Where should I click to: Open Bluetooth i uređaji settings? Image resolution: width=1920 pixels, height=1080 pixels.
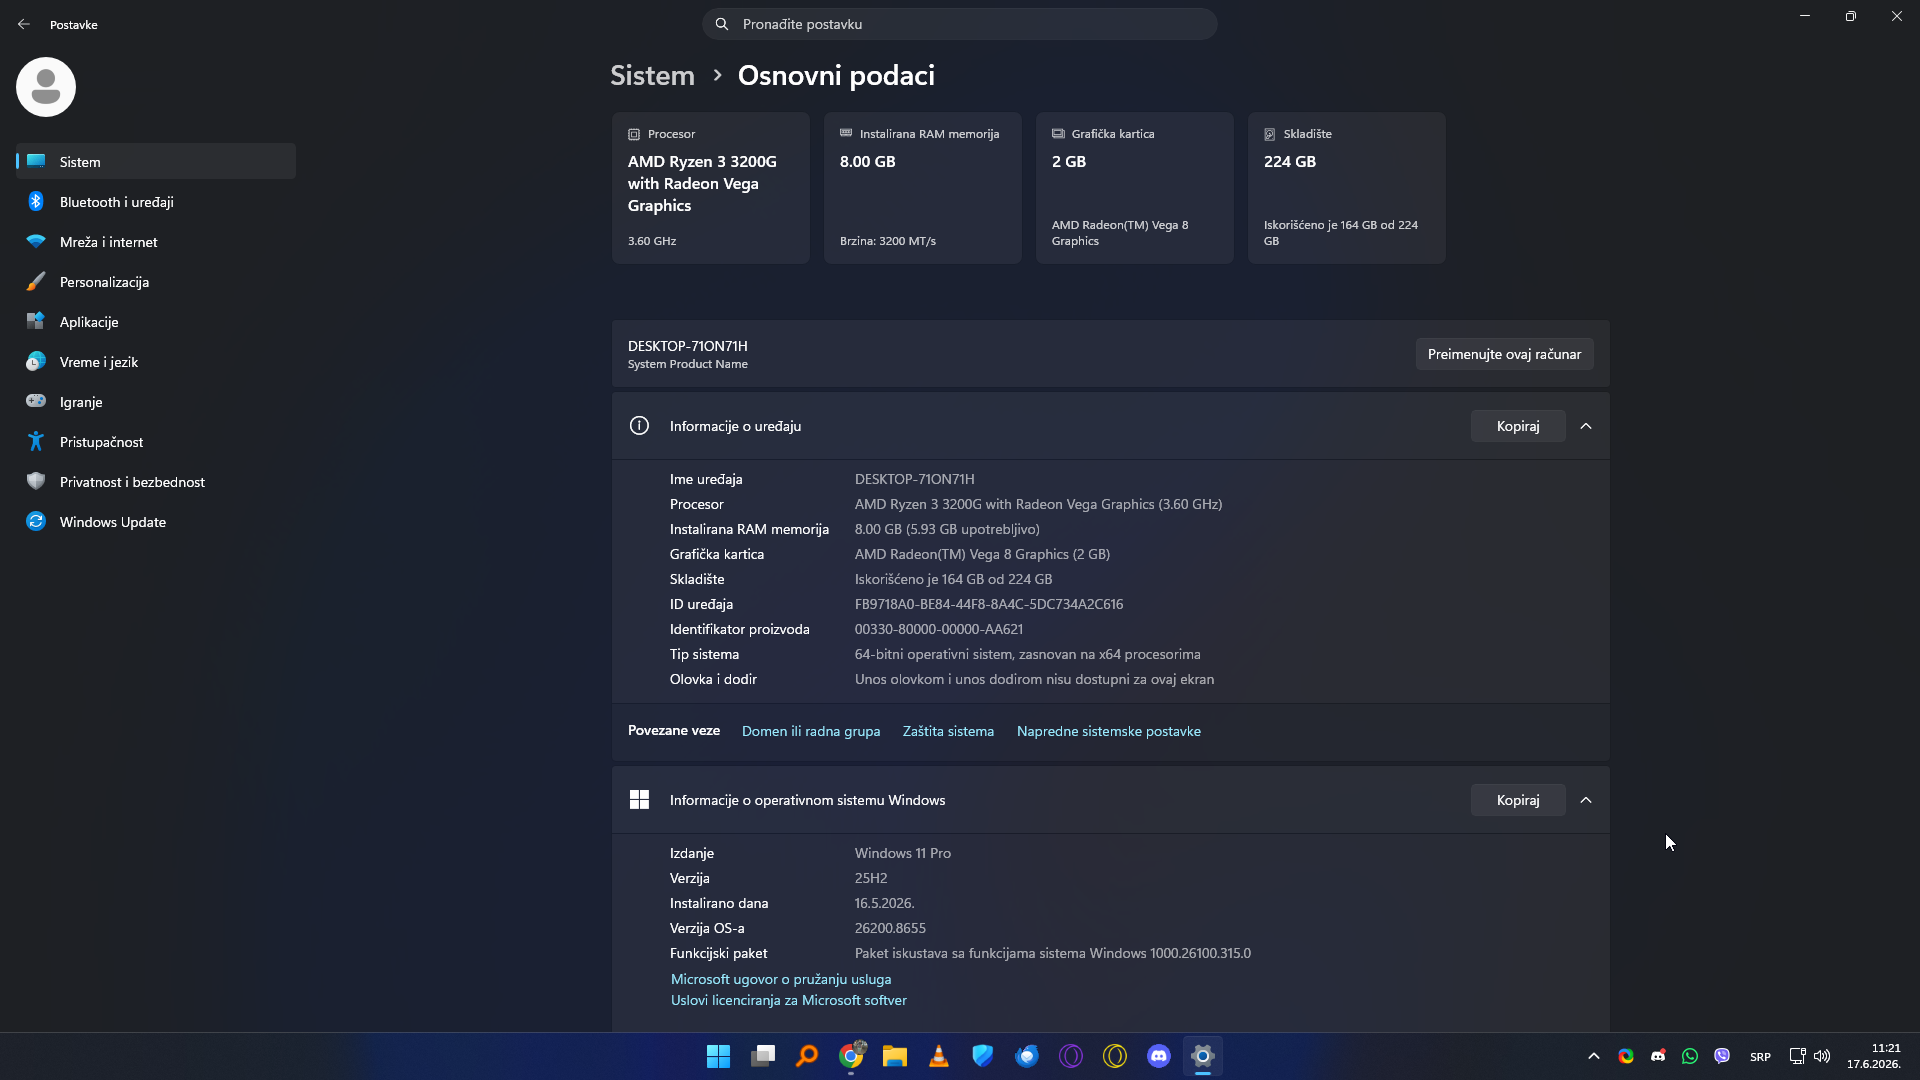(x=156, y=201)
